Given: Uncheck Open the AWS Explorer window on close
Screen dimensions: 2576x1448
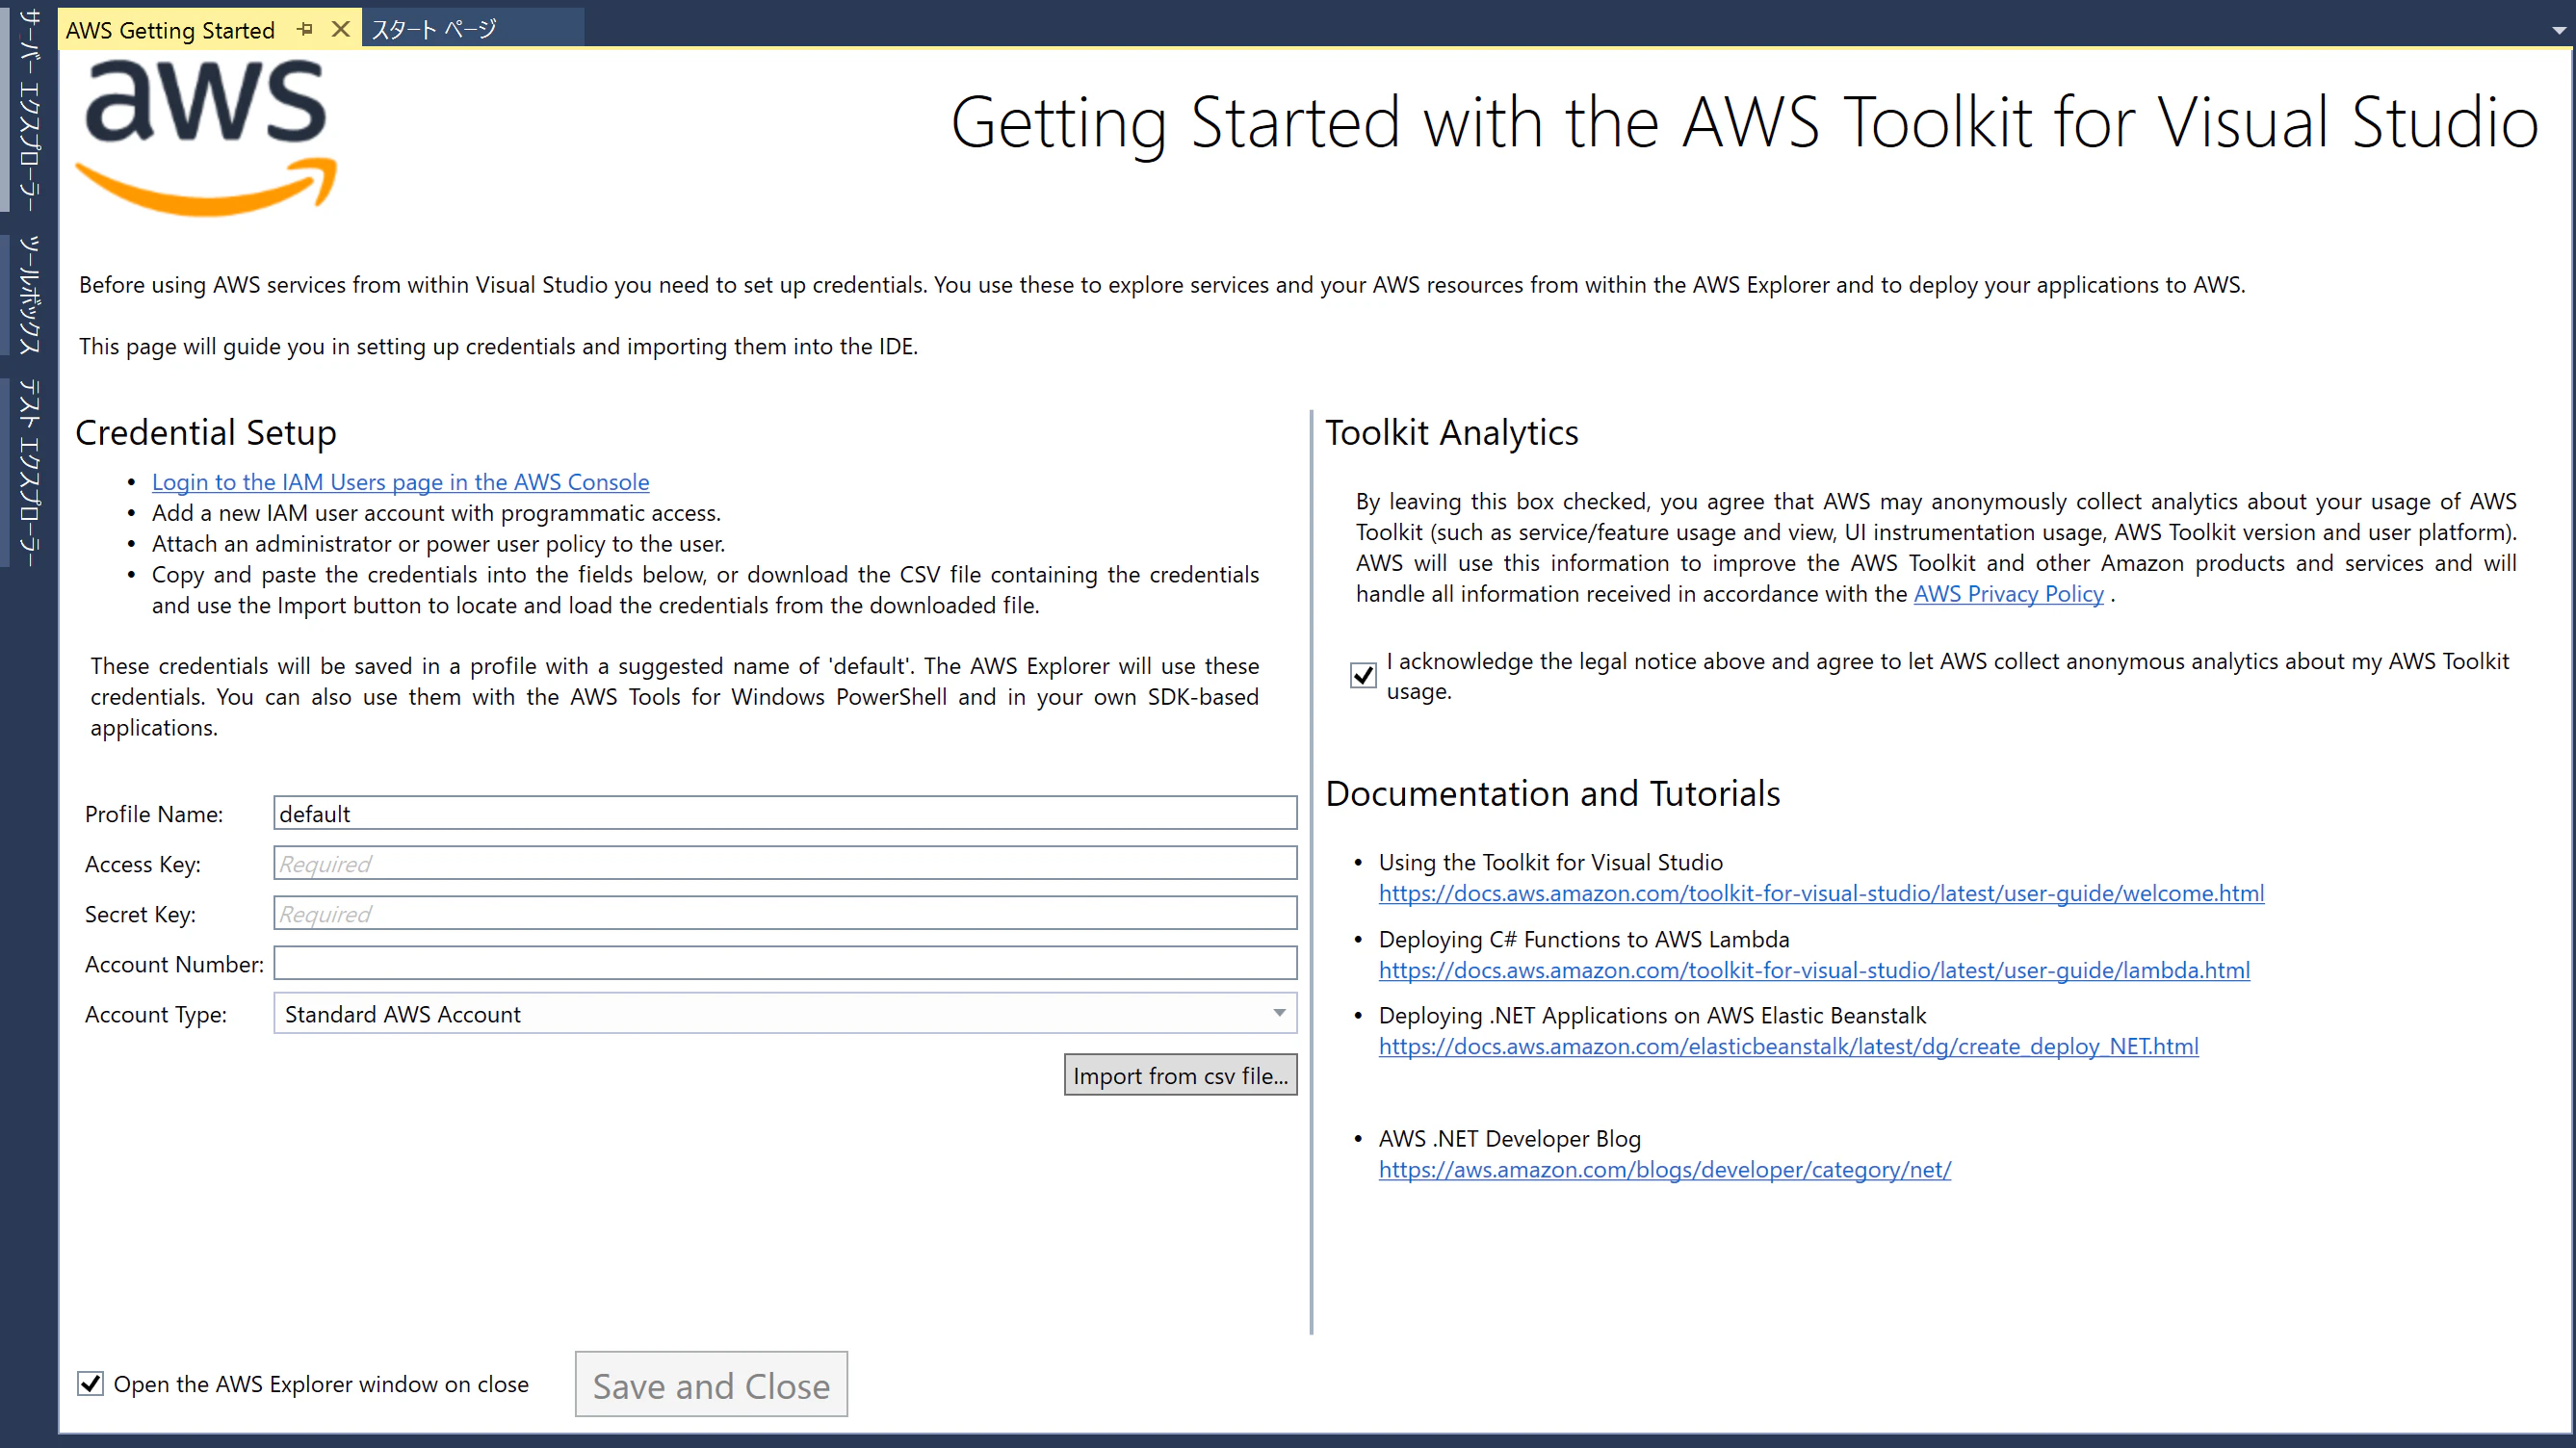Looking at the screenshot, I should tap(90, 1384).
